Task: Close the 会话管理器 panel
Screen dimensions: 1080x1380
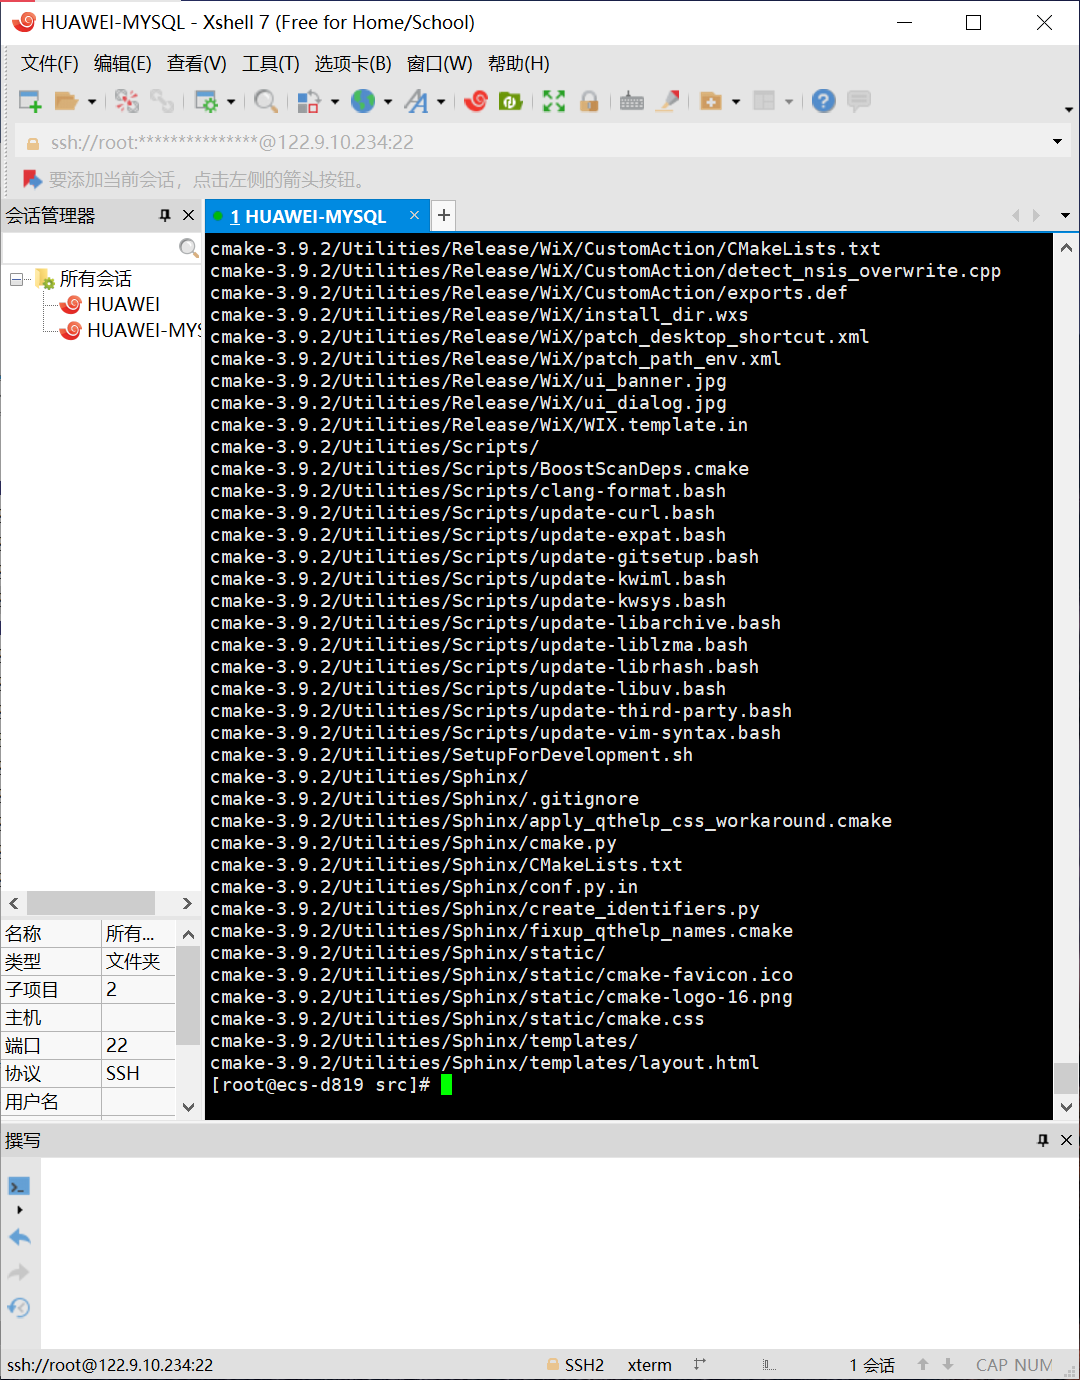Action: tap(188, 215)
